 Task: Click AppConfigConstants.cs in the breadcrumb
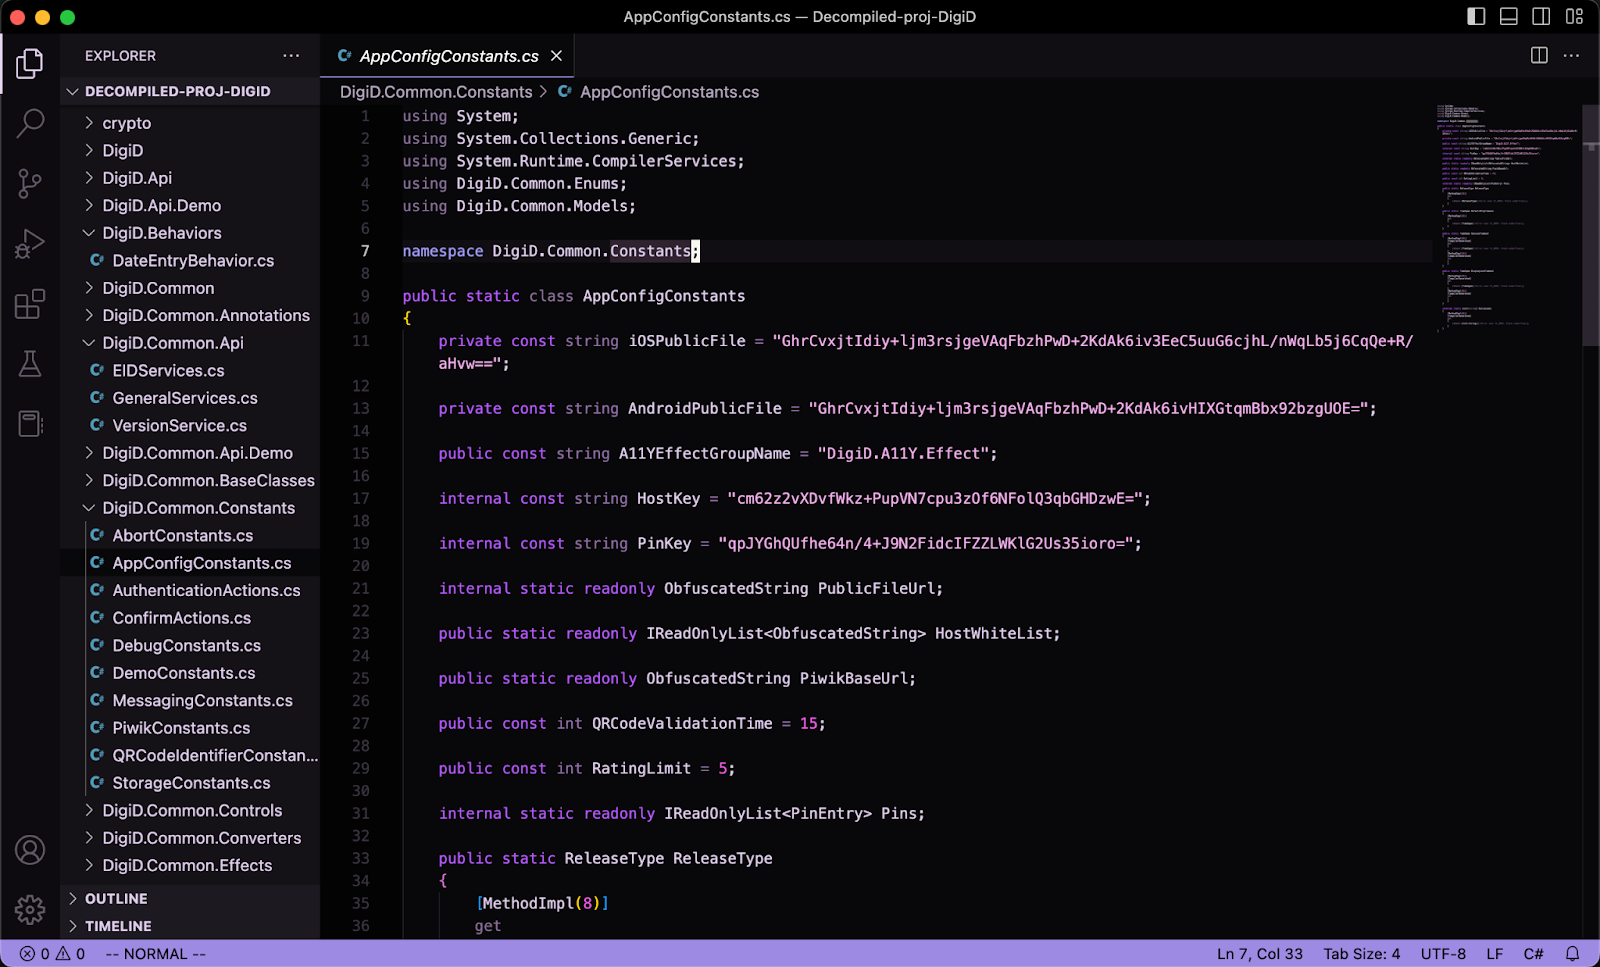tap(669, 92)
